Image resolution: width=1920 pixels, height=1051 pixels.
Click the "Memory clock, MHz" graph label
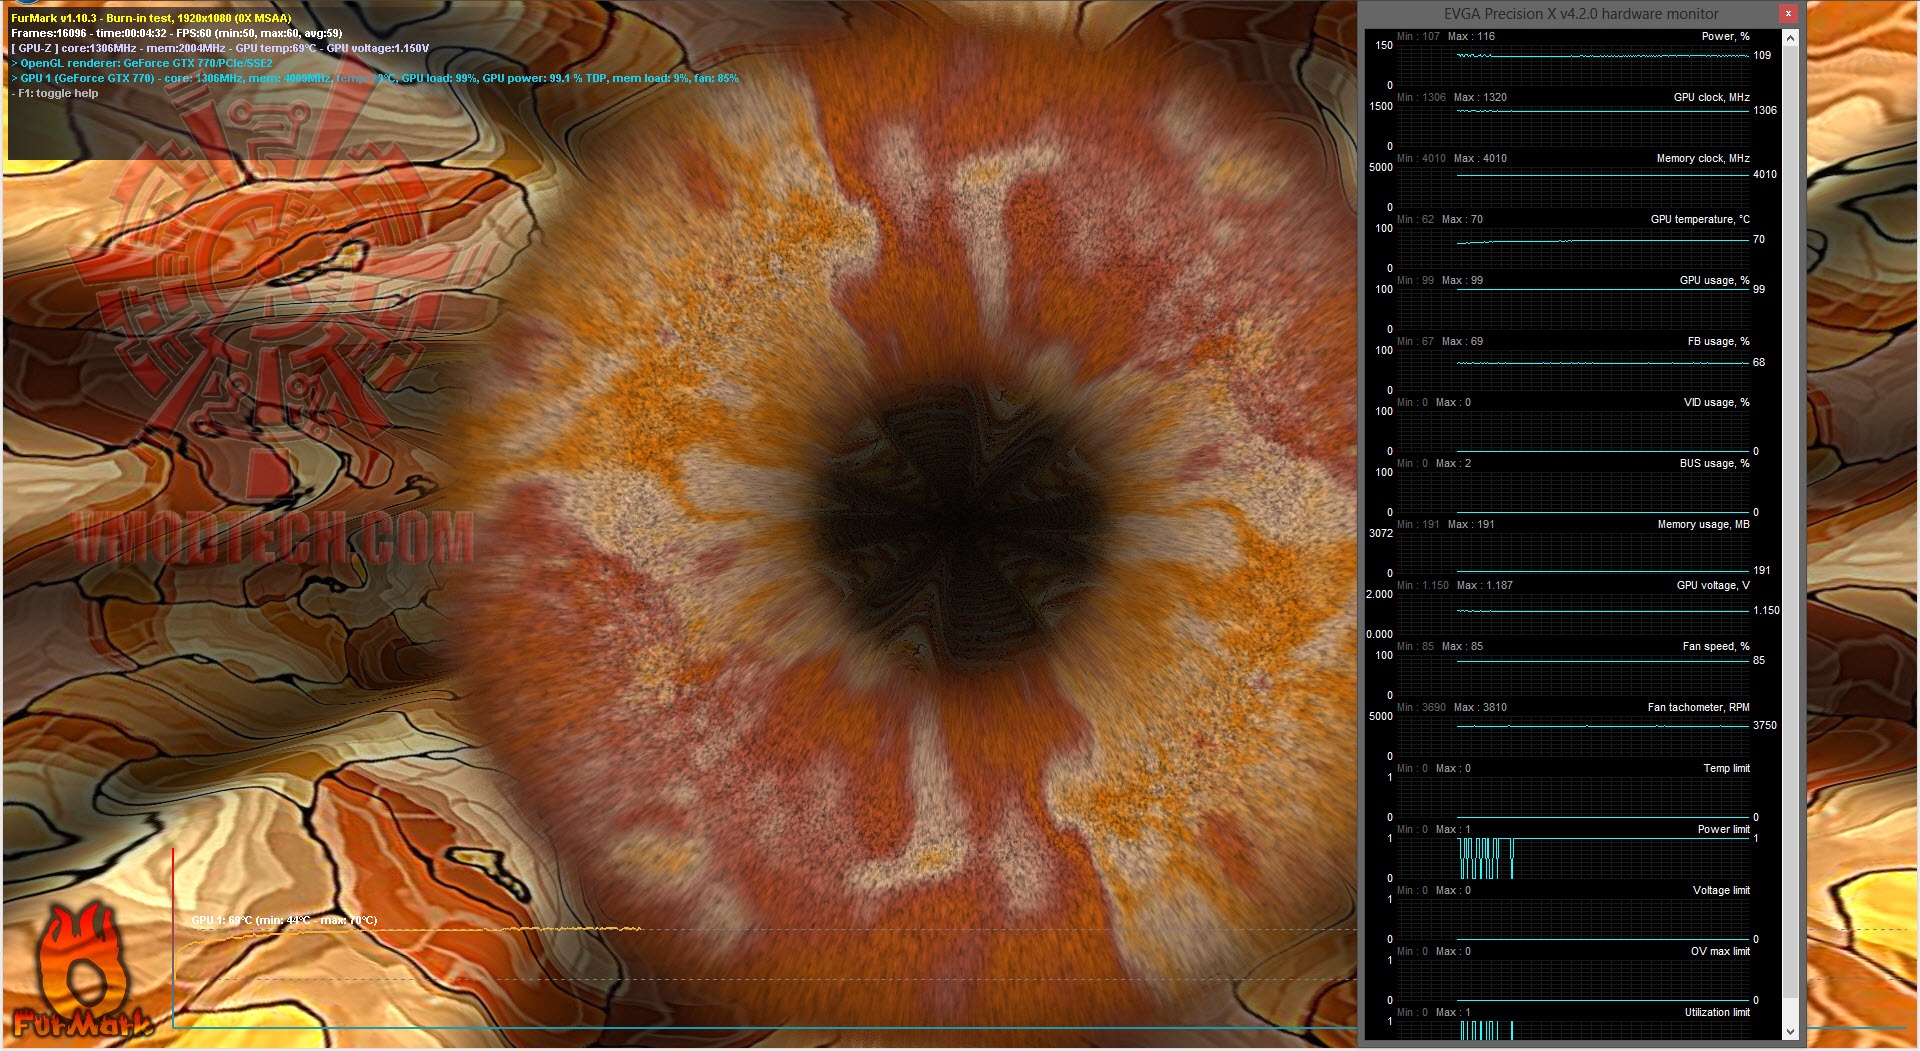point(1703,158)
